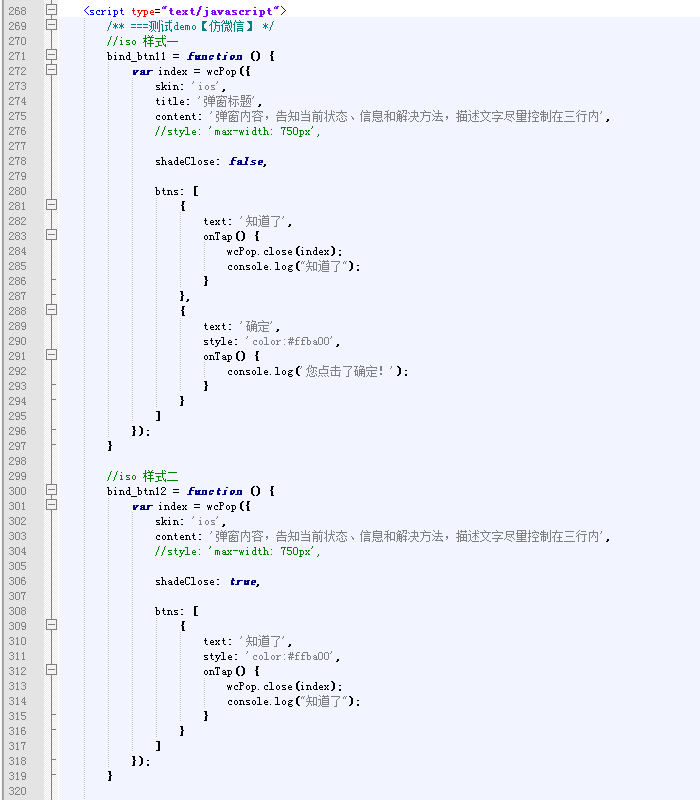Click closing bracket ] on line 317

point(158,746)
